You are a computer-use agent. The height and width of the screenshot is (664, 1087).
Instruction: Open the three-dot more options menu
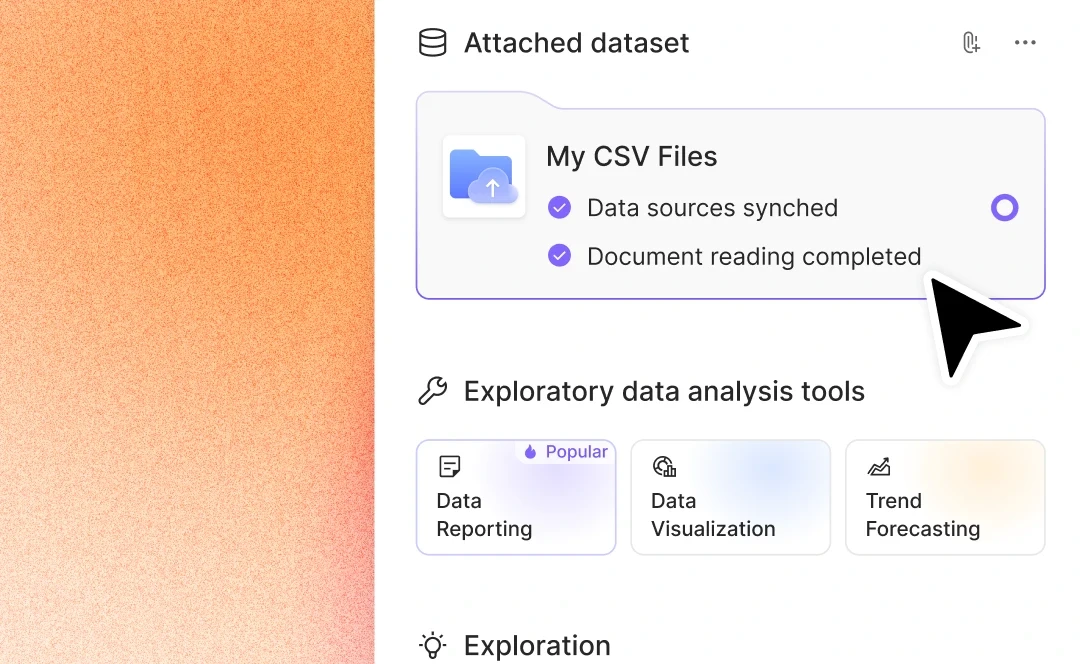[1025, 43]
